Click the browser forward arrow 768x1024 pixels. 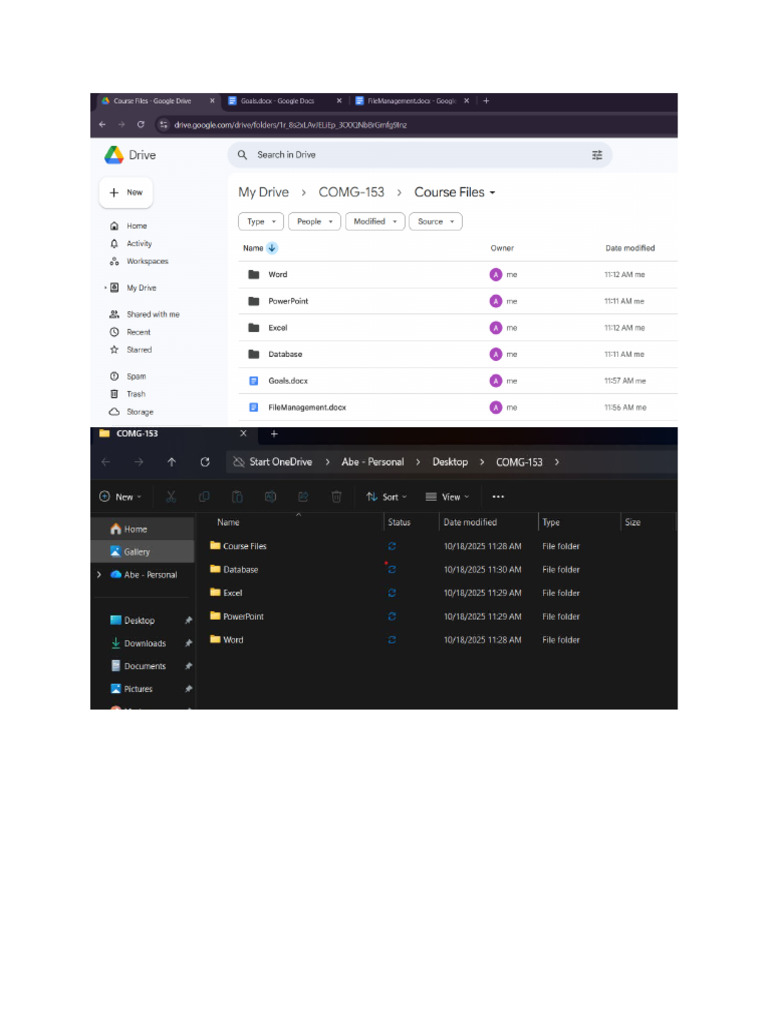(121, 124)
